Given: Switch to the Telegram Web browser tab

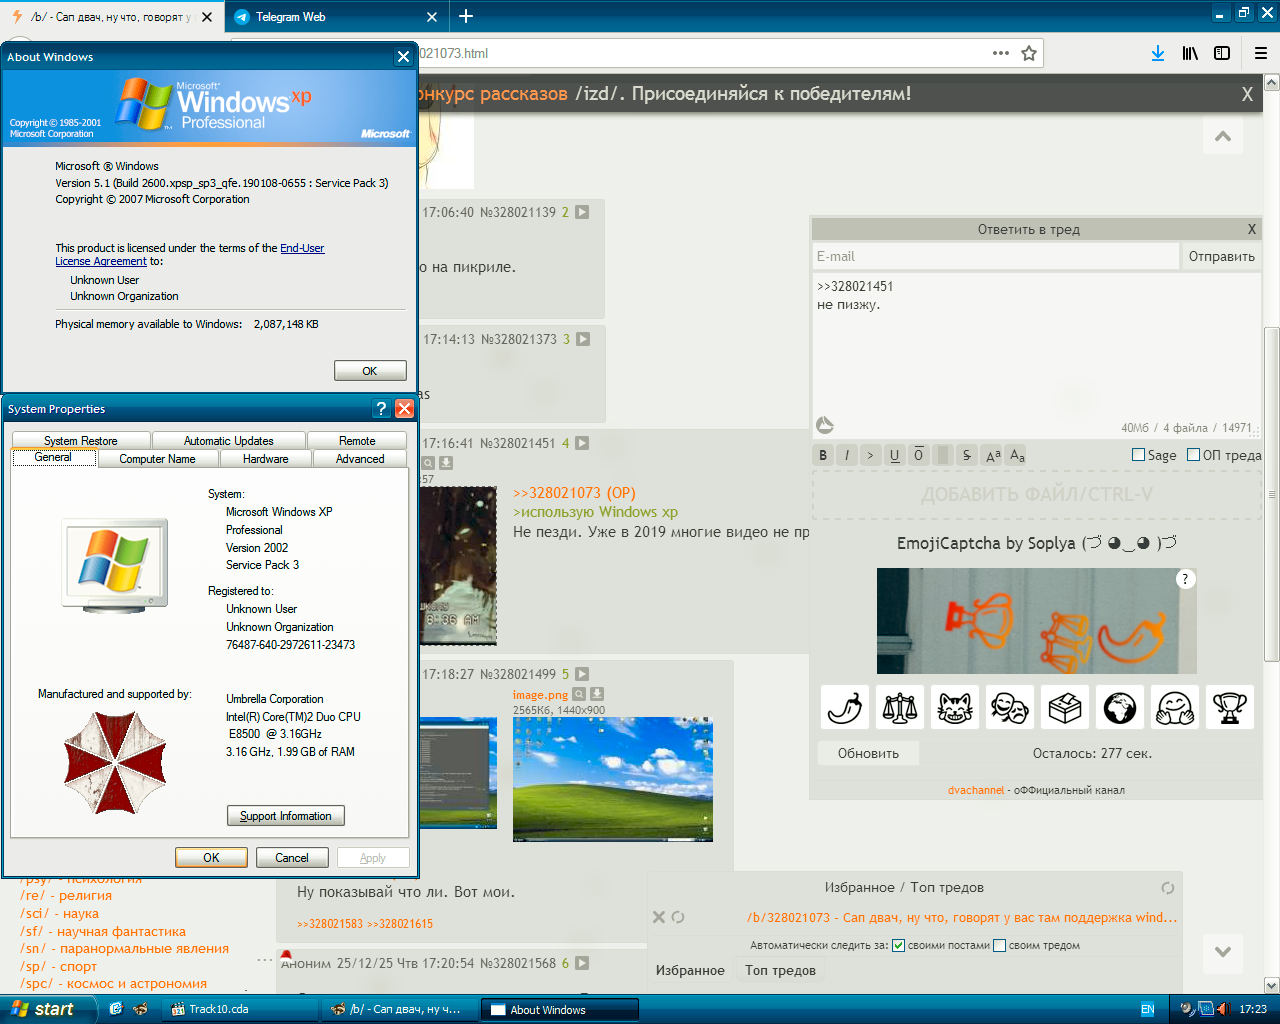Looking at the screenshot, I should (x=335, y=17).
